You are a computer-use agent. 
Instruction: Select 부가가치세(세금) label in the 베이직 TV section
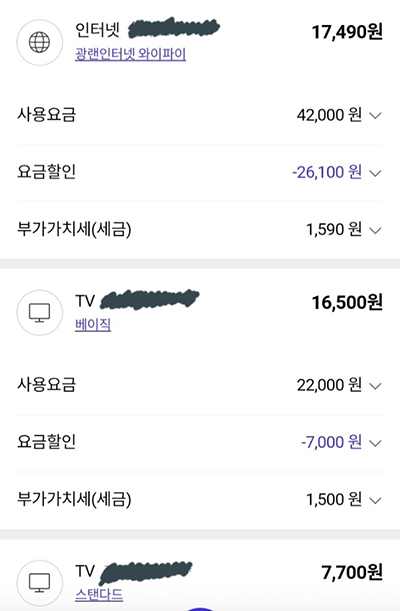[x=74, y=499]
